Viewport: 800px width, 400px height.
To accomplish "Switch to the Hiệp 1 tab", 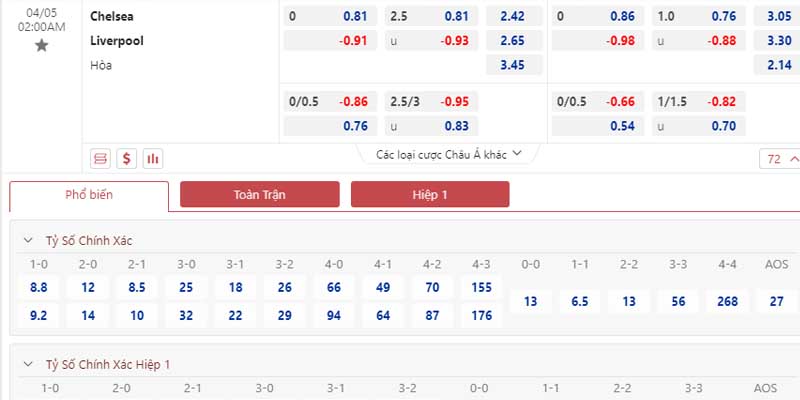I will [430, 194].
